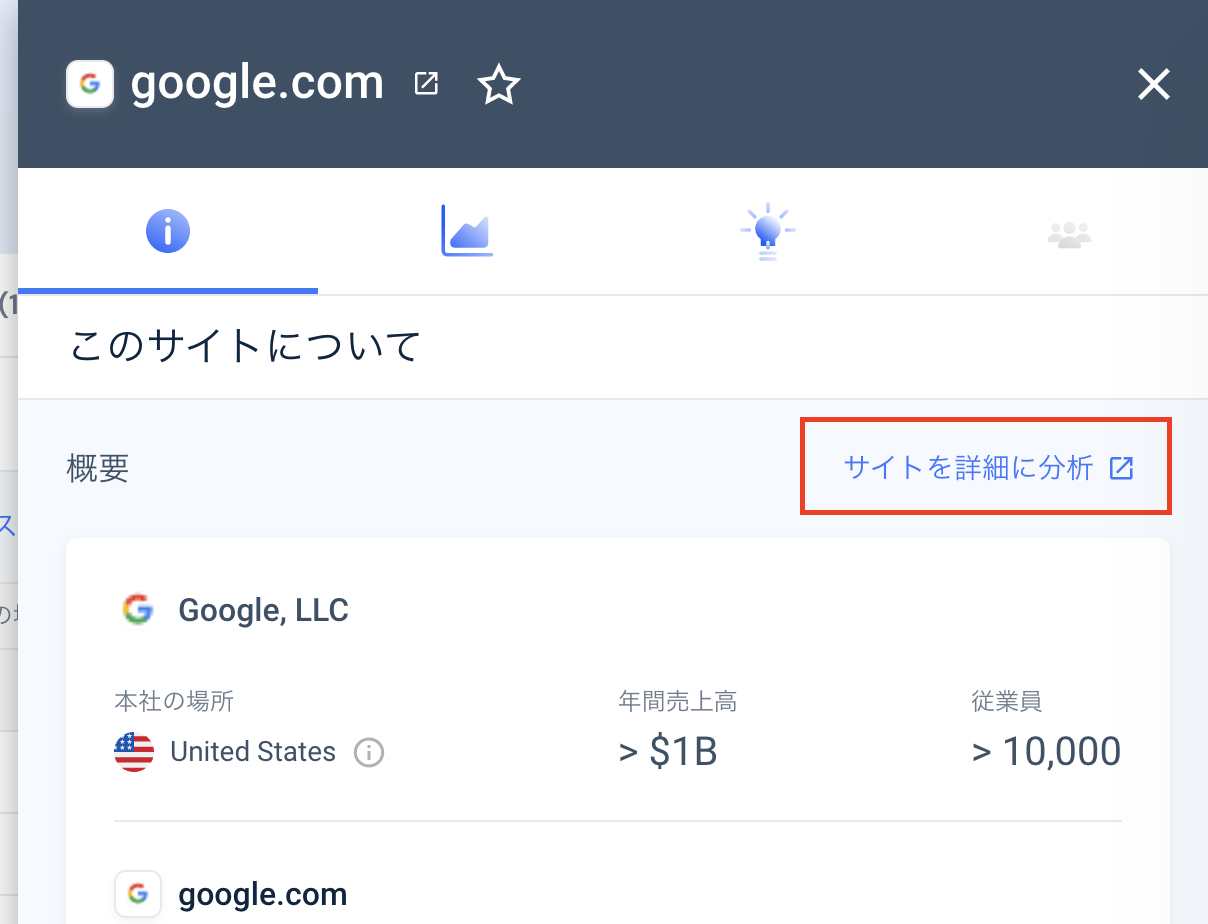Click the 年間売上高 label
This screenshot has width=1208, height=924.
(678, 702)
